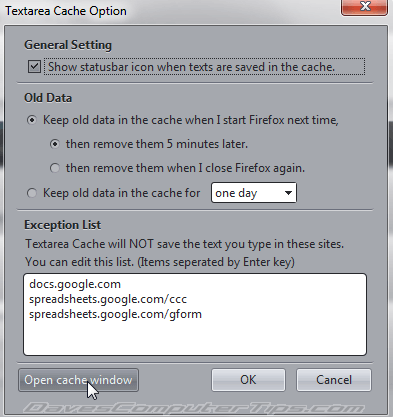
Task: Click the dropdown arrow beside one day
Action: coord(288,193)
